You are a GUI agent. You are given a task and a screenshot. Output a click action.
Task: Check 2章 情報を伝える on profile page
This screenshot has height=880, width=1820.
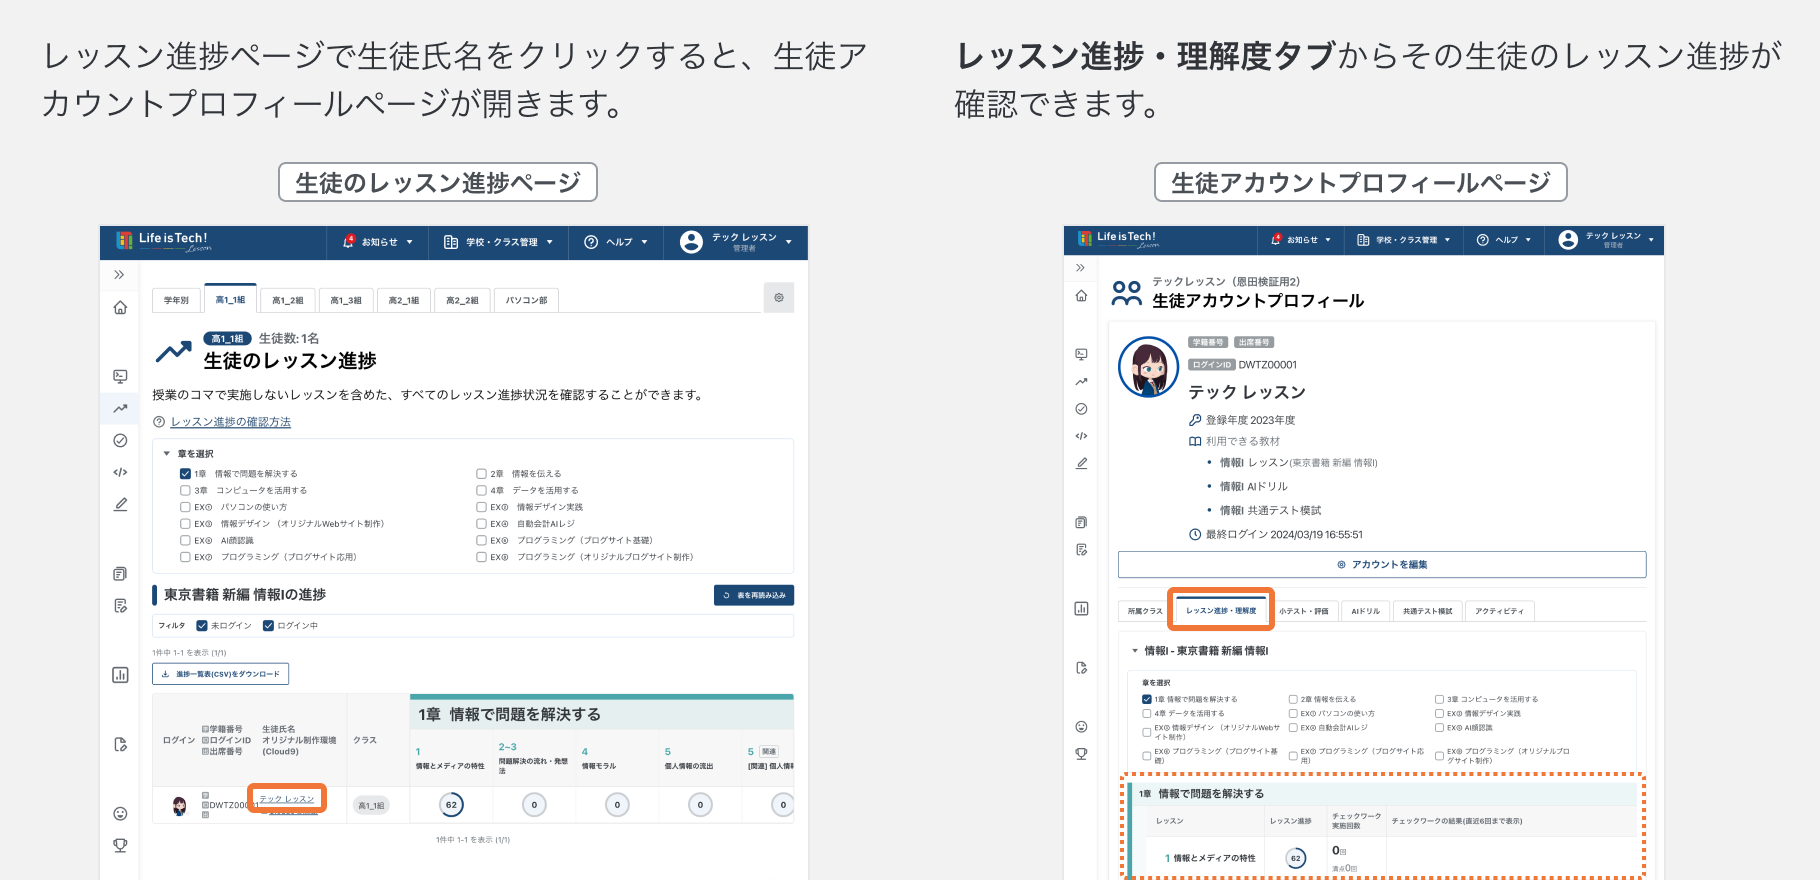(x=1293, y=700)
